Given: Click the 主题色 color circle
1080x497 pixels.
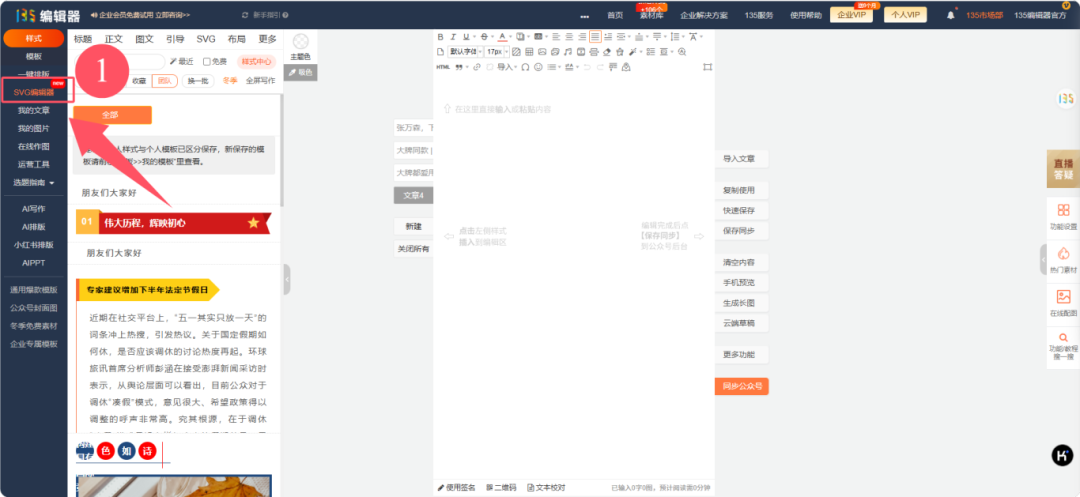Looking at the screenshot, I should 300,42.
